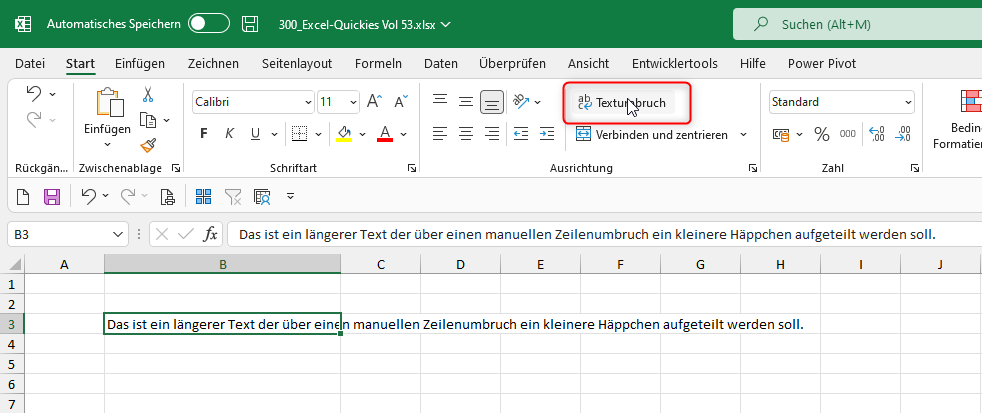Click the accounting number format icon
Image resolution: width=982 pixels, height=413 pixels.
tap(781, 134)
